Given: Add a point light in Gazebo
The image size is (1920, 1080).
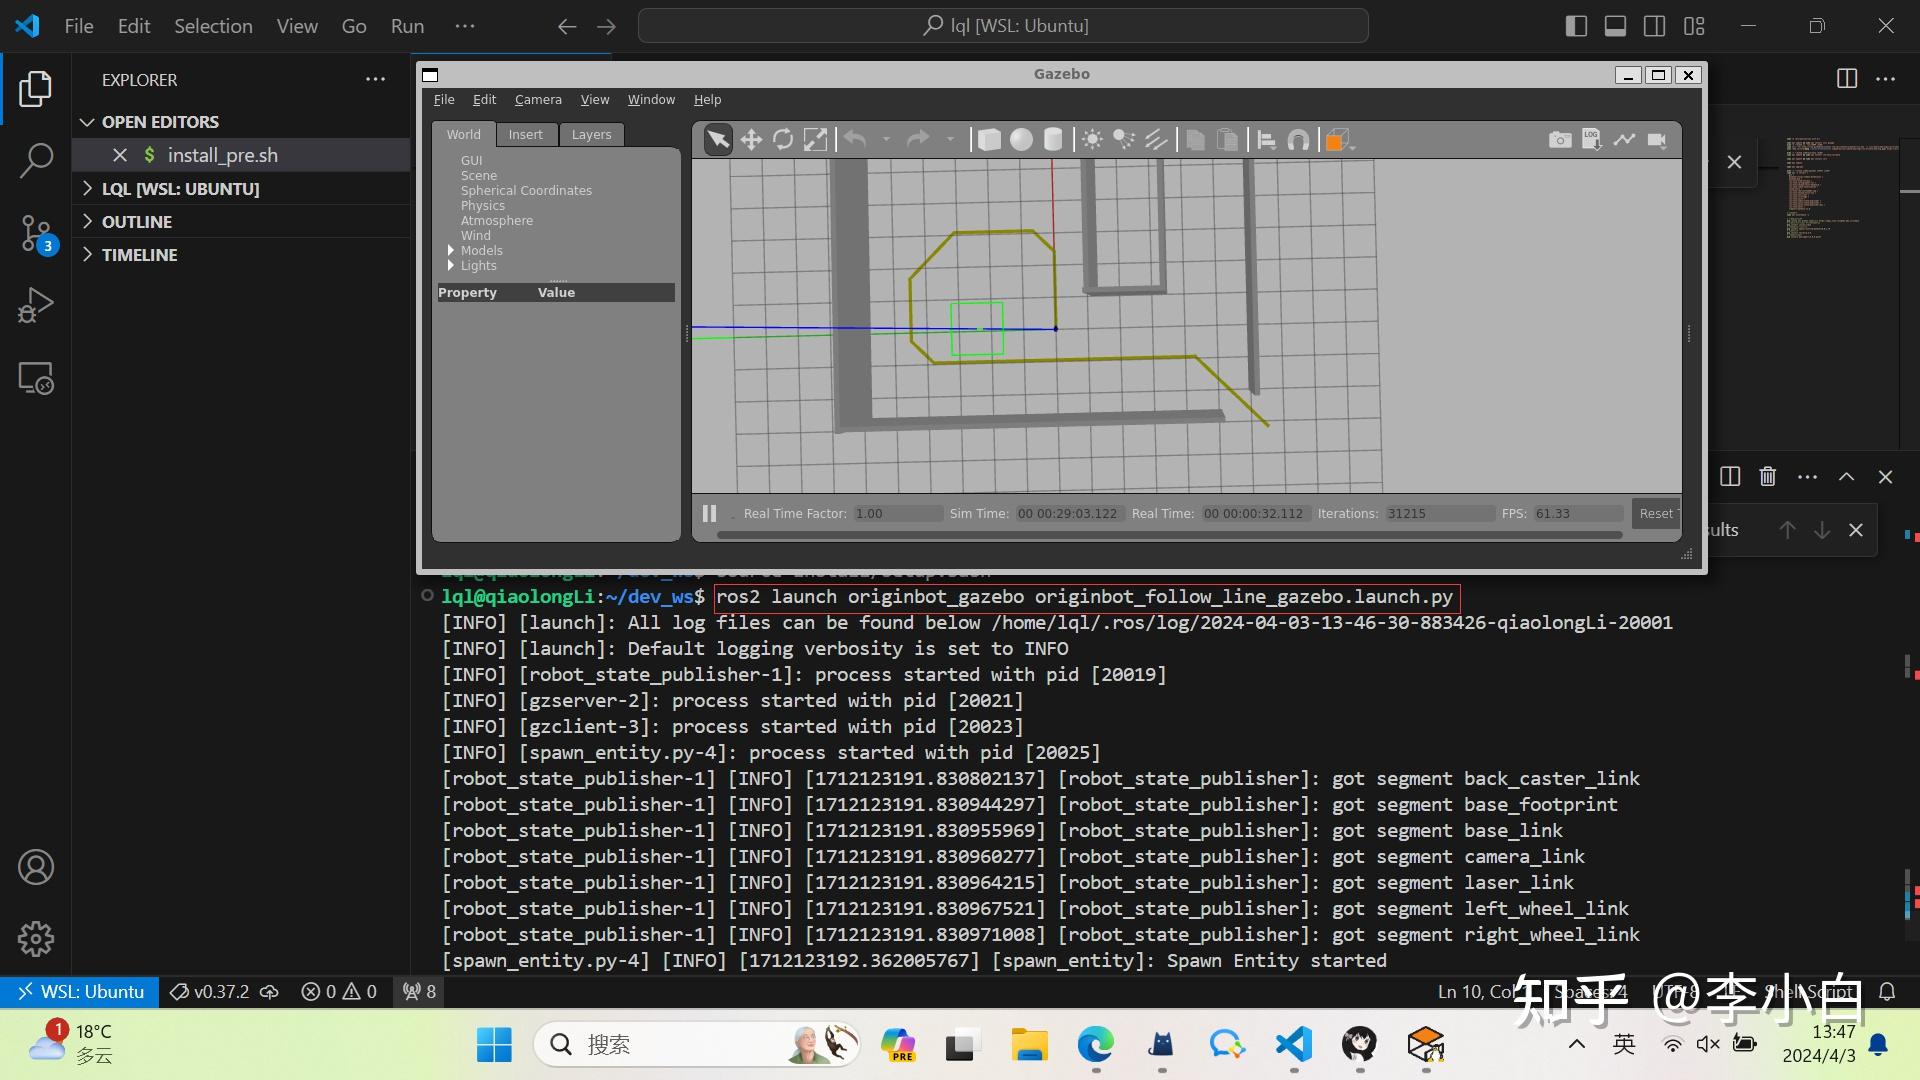Looking at the screenshot, I should [x=1092, y=140].
